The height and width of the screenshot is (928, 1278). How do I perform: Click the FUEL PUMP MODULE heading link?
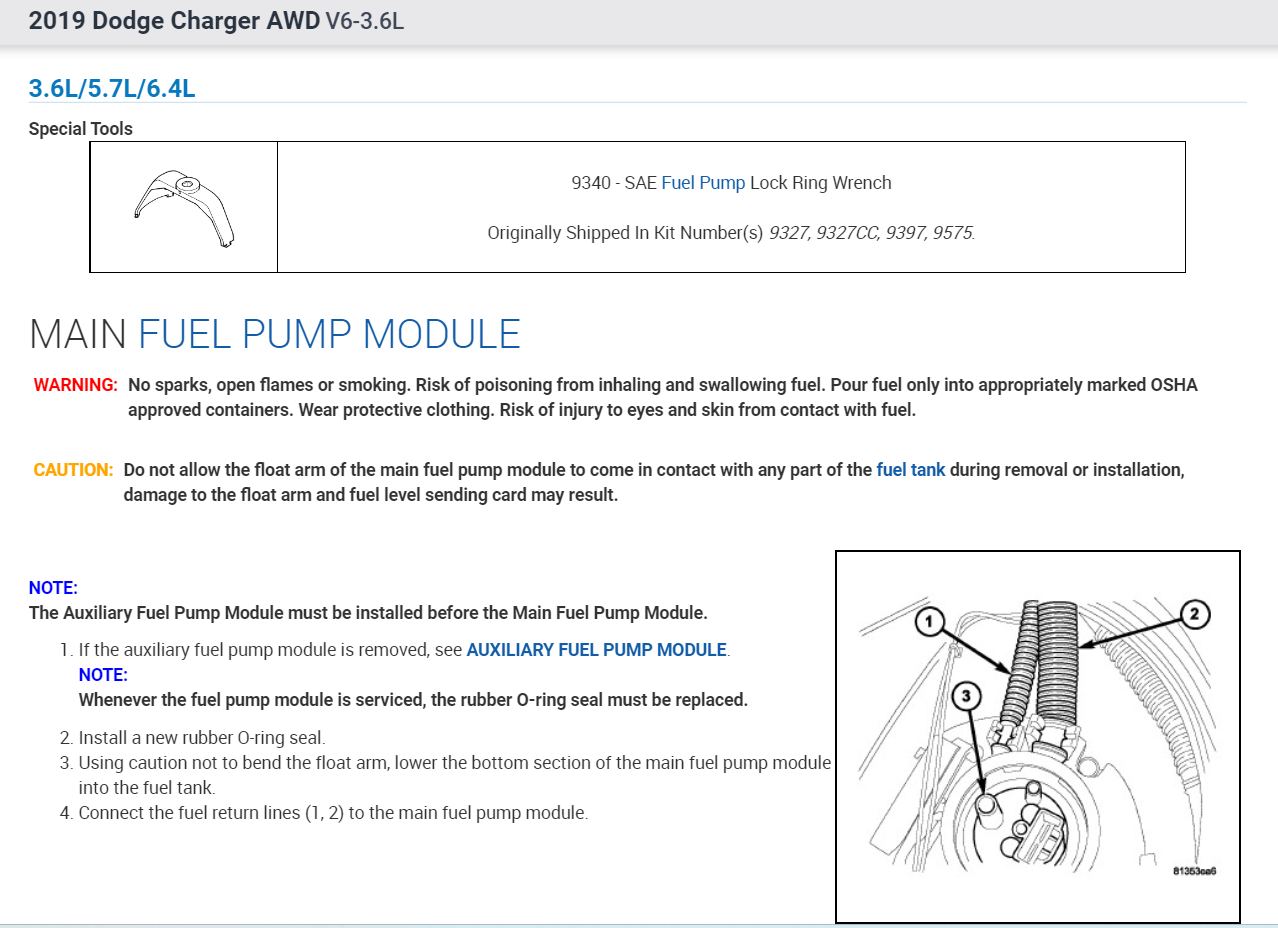329,334
